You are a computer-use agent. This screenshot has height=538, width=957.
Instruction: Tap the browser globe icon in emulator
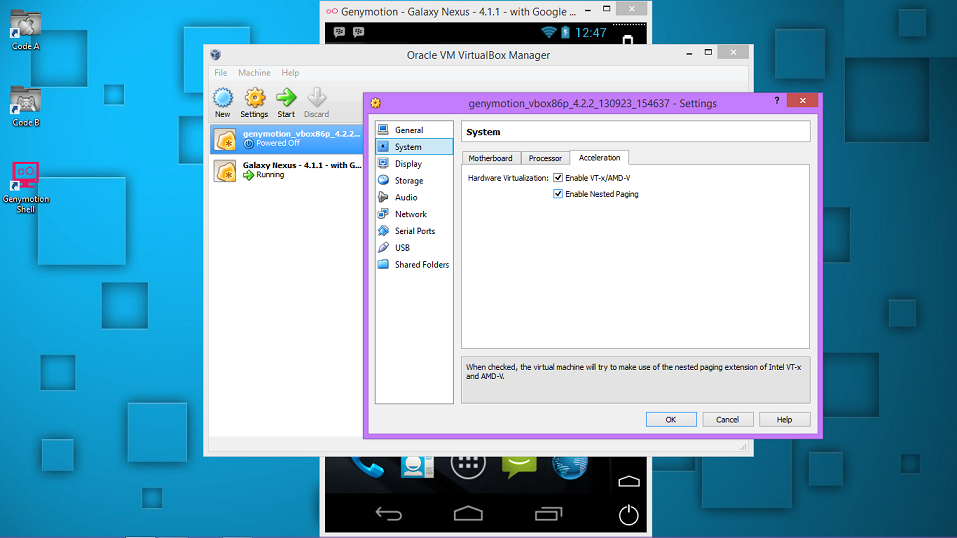pos(569,467)
